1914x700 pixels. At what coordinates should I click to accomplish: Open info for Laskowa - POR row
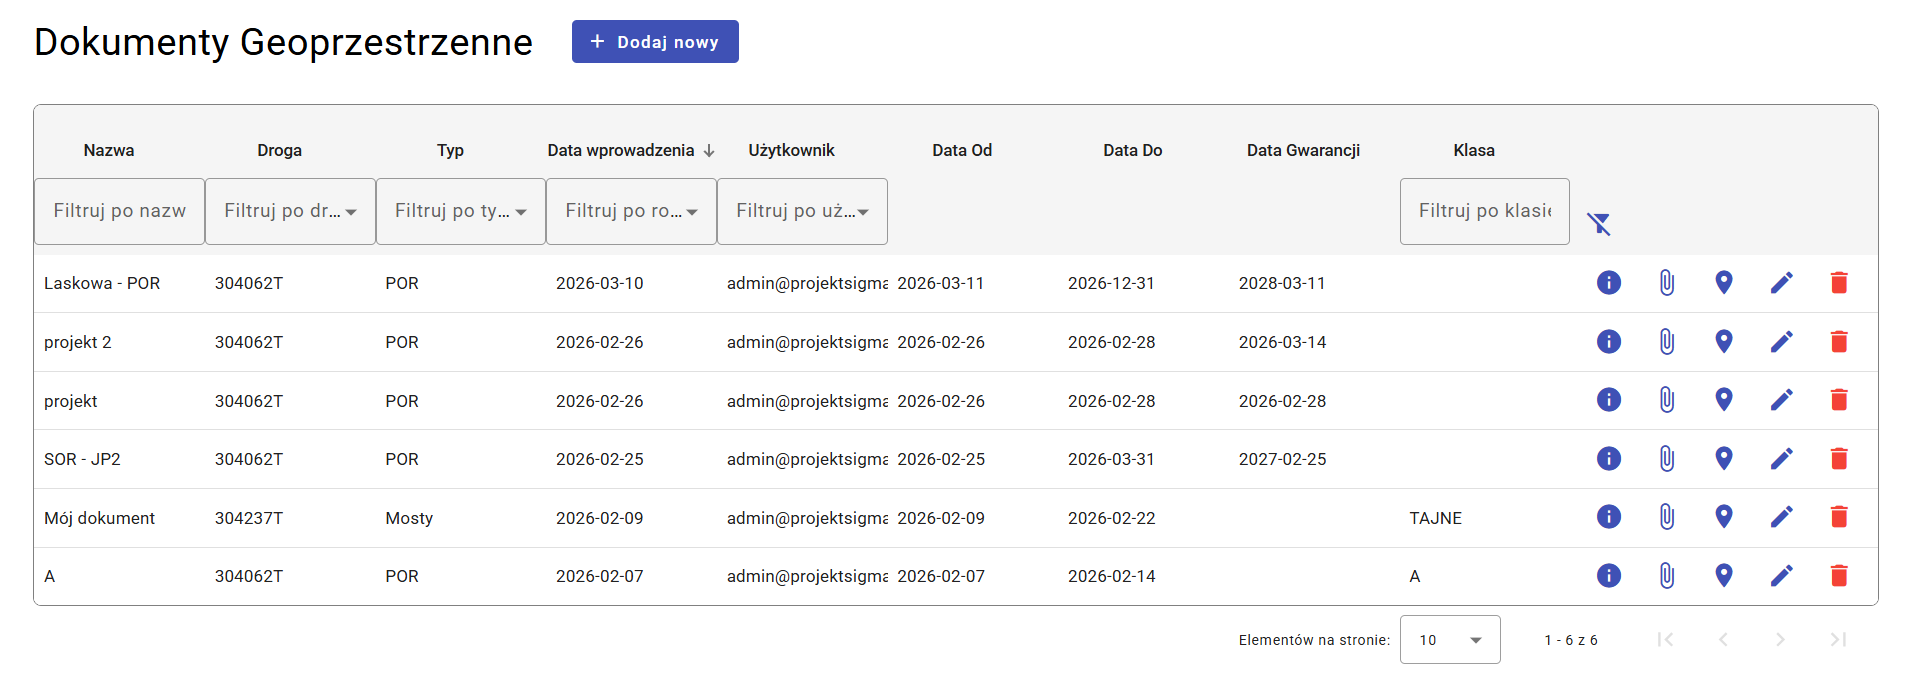1608,283
